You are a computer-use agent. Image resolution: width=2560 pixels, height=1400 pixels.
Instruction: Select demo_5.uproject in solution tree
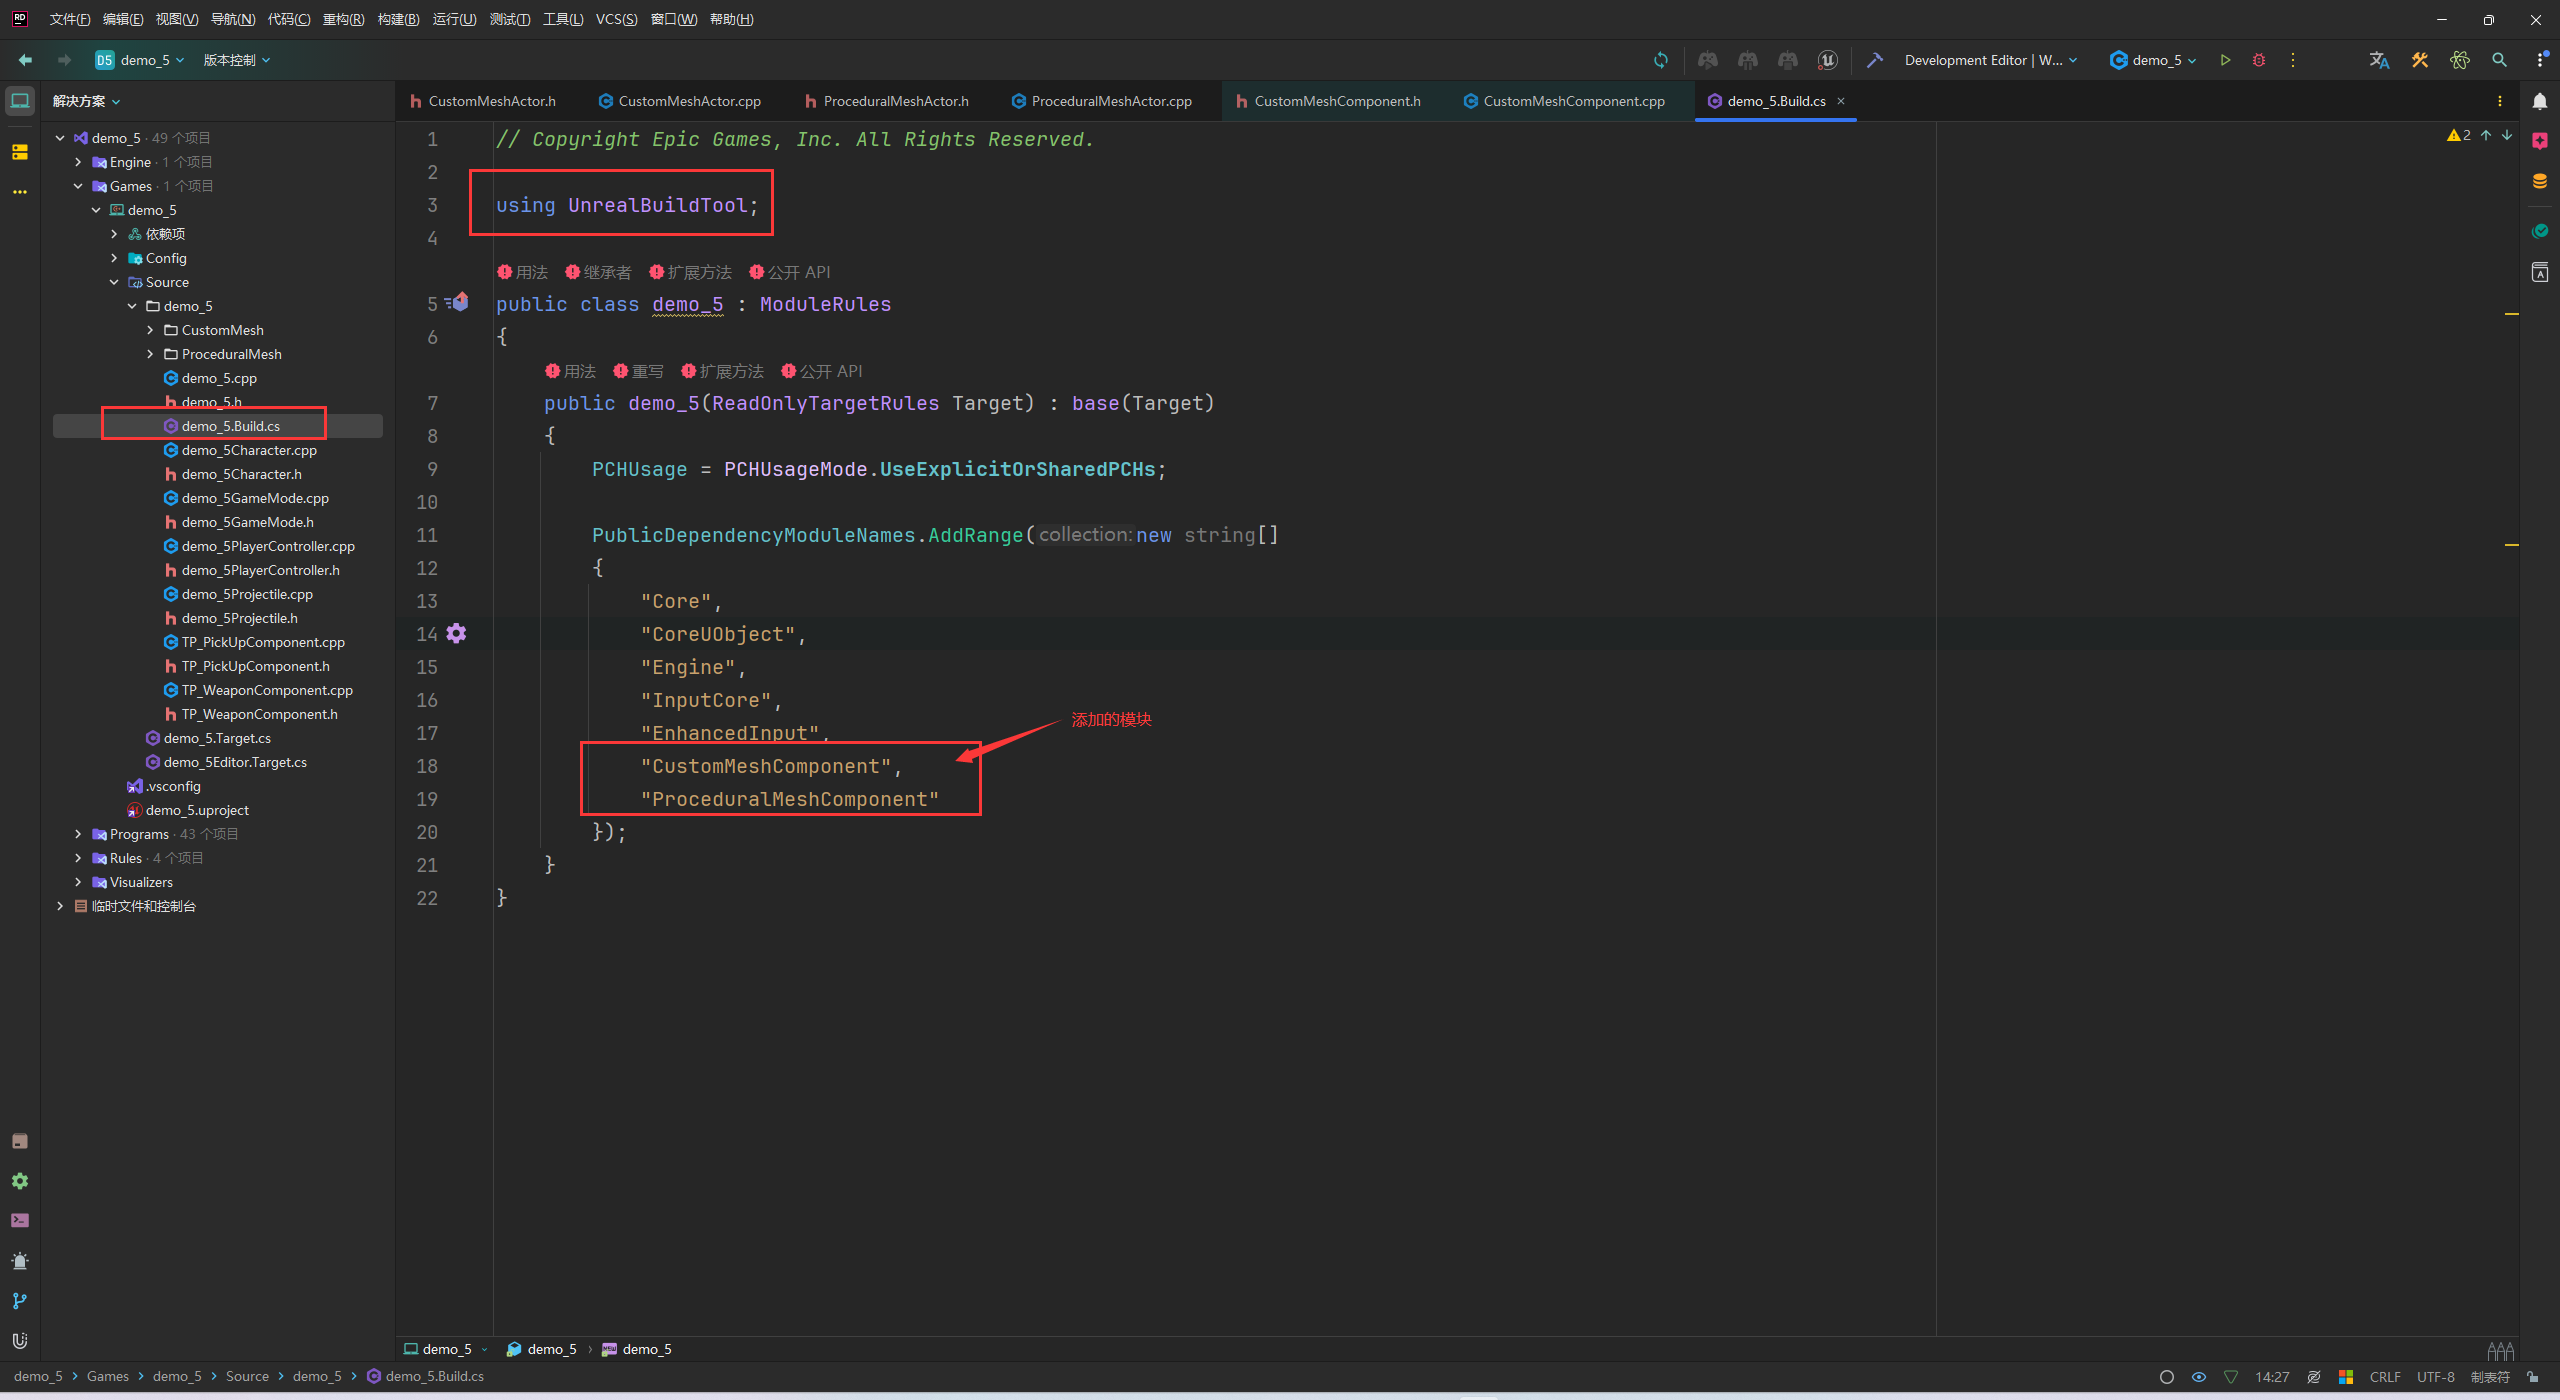197,810
